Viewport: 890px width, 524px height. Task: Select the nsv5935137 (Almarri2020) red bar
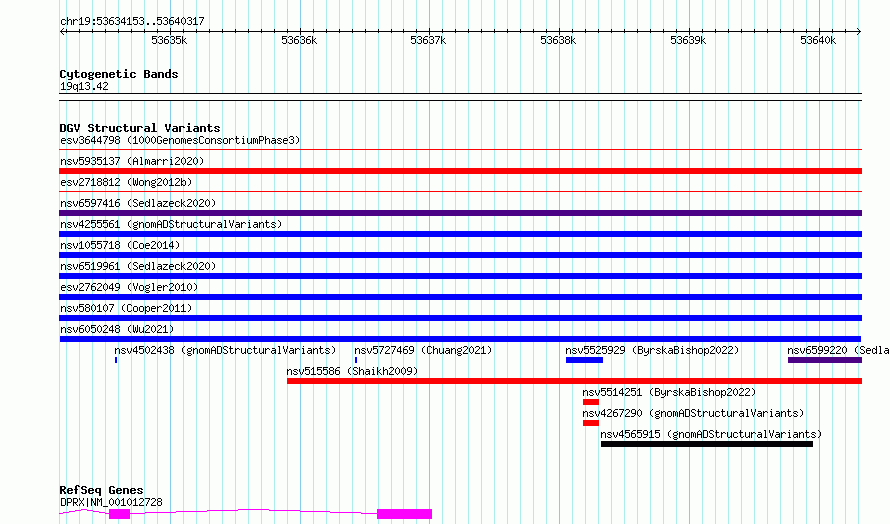click(x=460, y=171)
